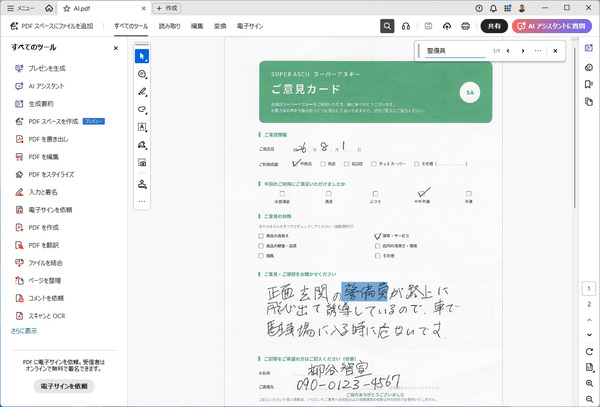Switch to the 電子サイン tab
This screenshot has height=407, width=600.
(250, 26)
